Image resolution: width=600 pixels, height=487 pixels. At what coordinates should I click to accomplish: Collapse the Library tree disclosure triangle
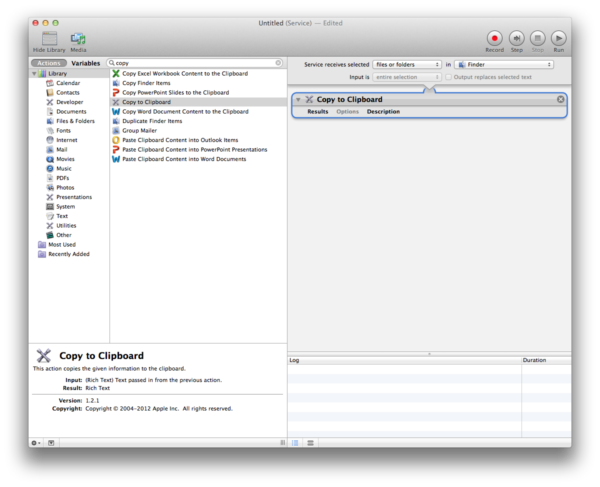click(34, 73)
